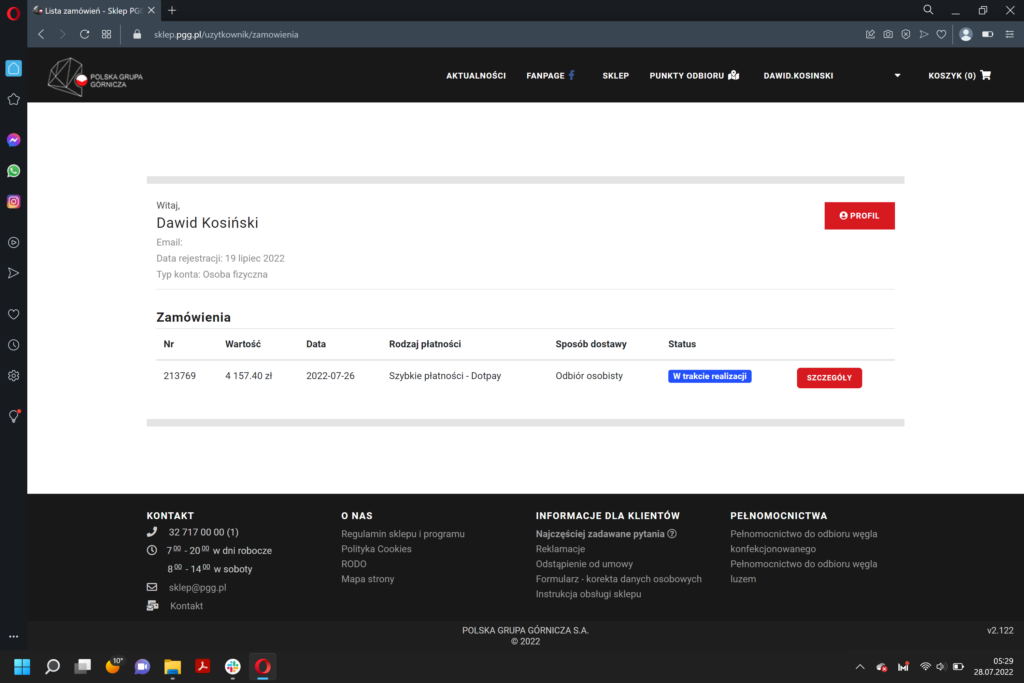The width and height of the screenshot is (1024, 683).
Task: Click the Polska Grupa Górnicza logo
Action: [x=95, y=77]
